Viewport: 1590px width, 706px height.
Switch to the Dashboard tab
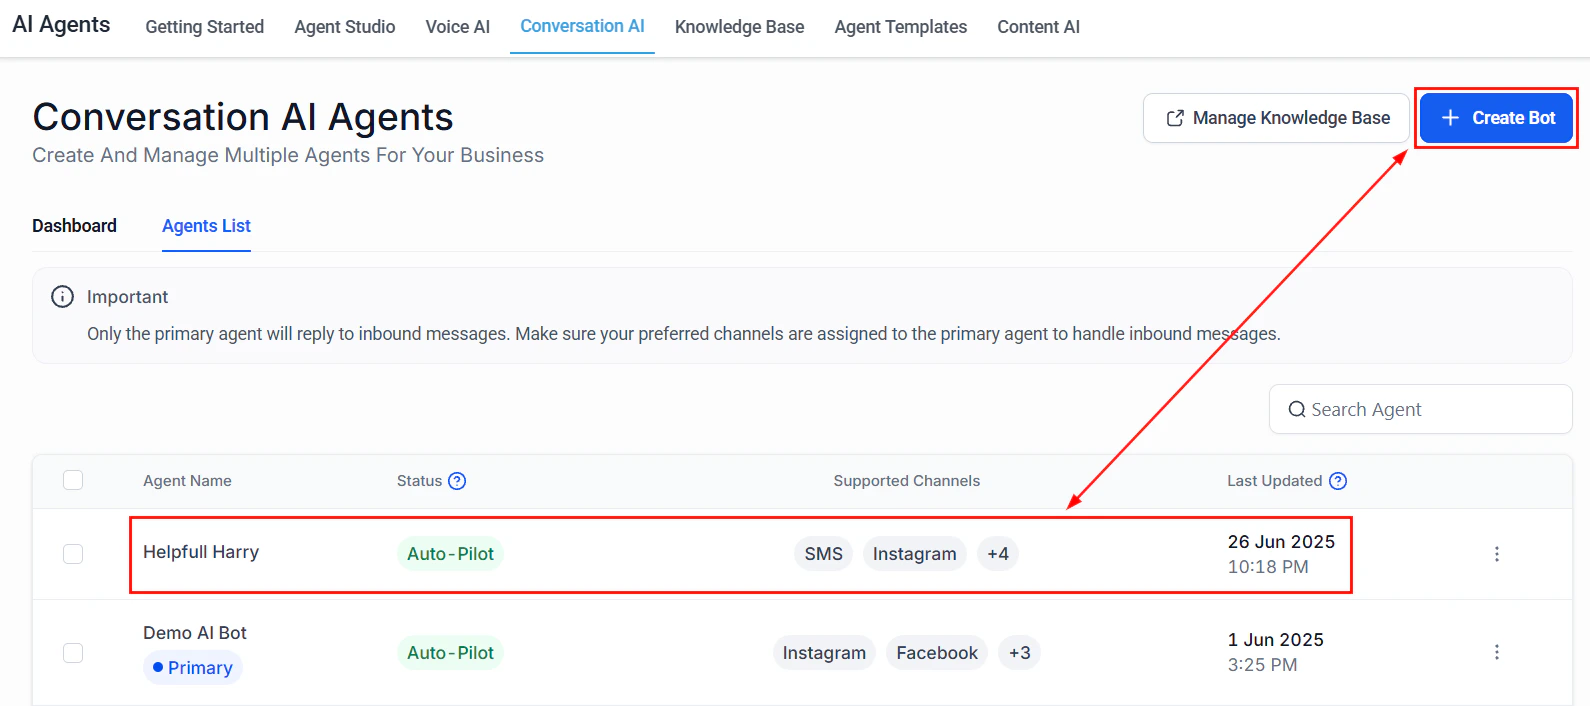click(x=74, y=226)
